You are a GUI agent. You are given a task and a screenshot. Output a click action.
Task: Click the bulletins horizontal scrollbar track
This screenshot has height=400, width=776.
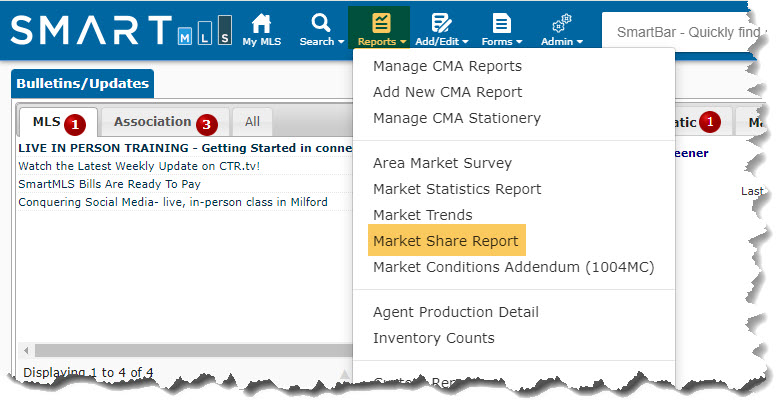(x=193, y=350)
